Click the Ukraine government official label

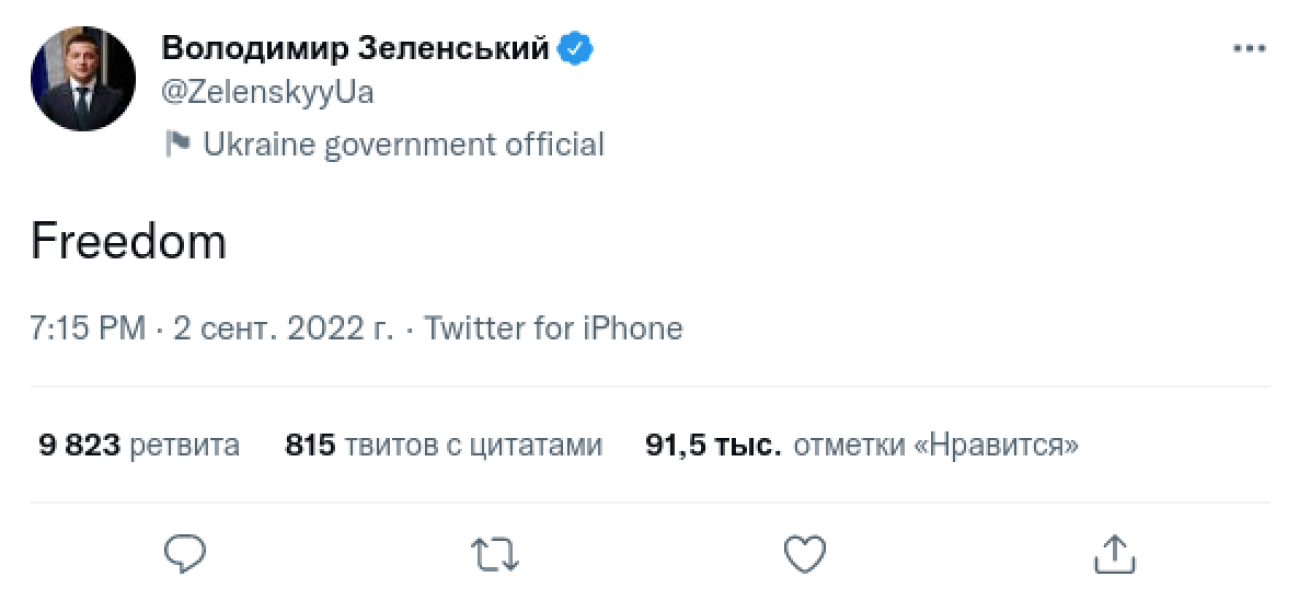click(404, 143)
